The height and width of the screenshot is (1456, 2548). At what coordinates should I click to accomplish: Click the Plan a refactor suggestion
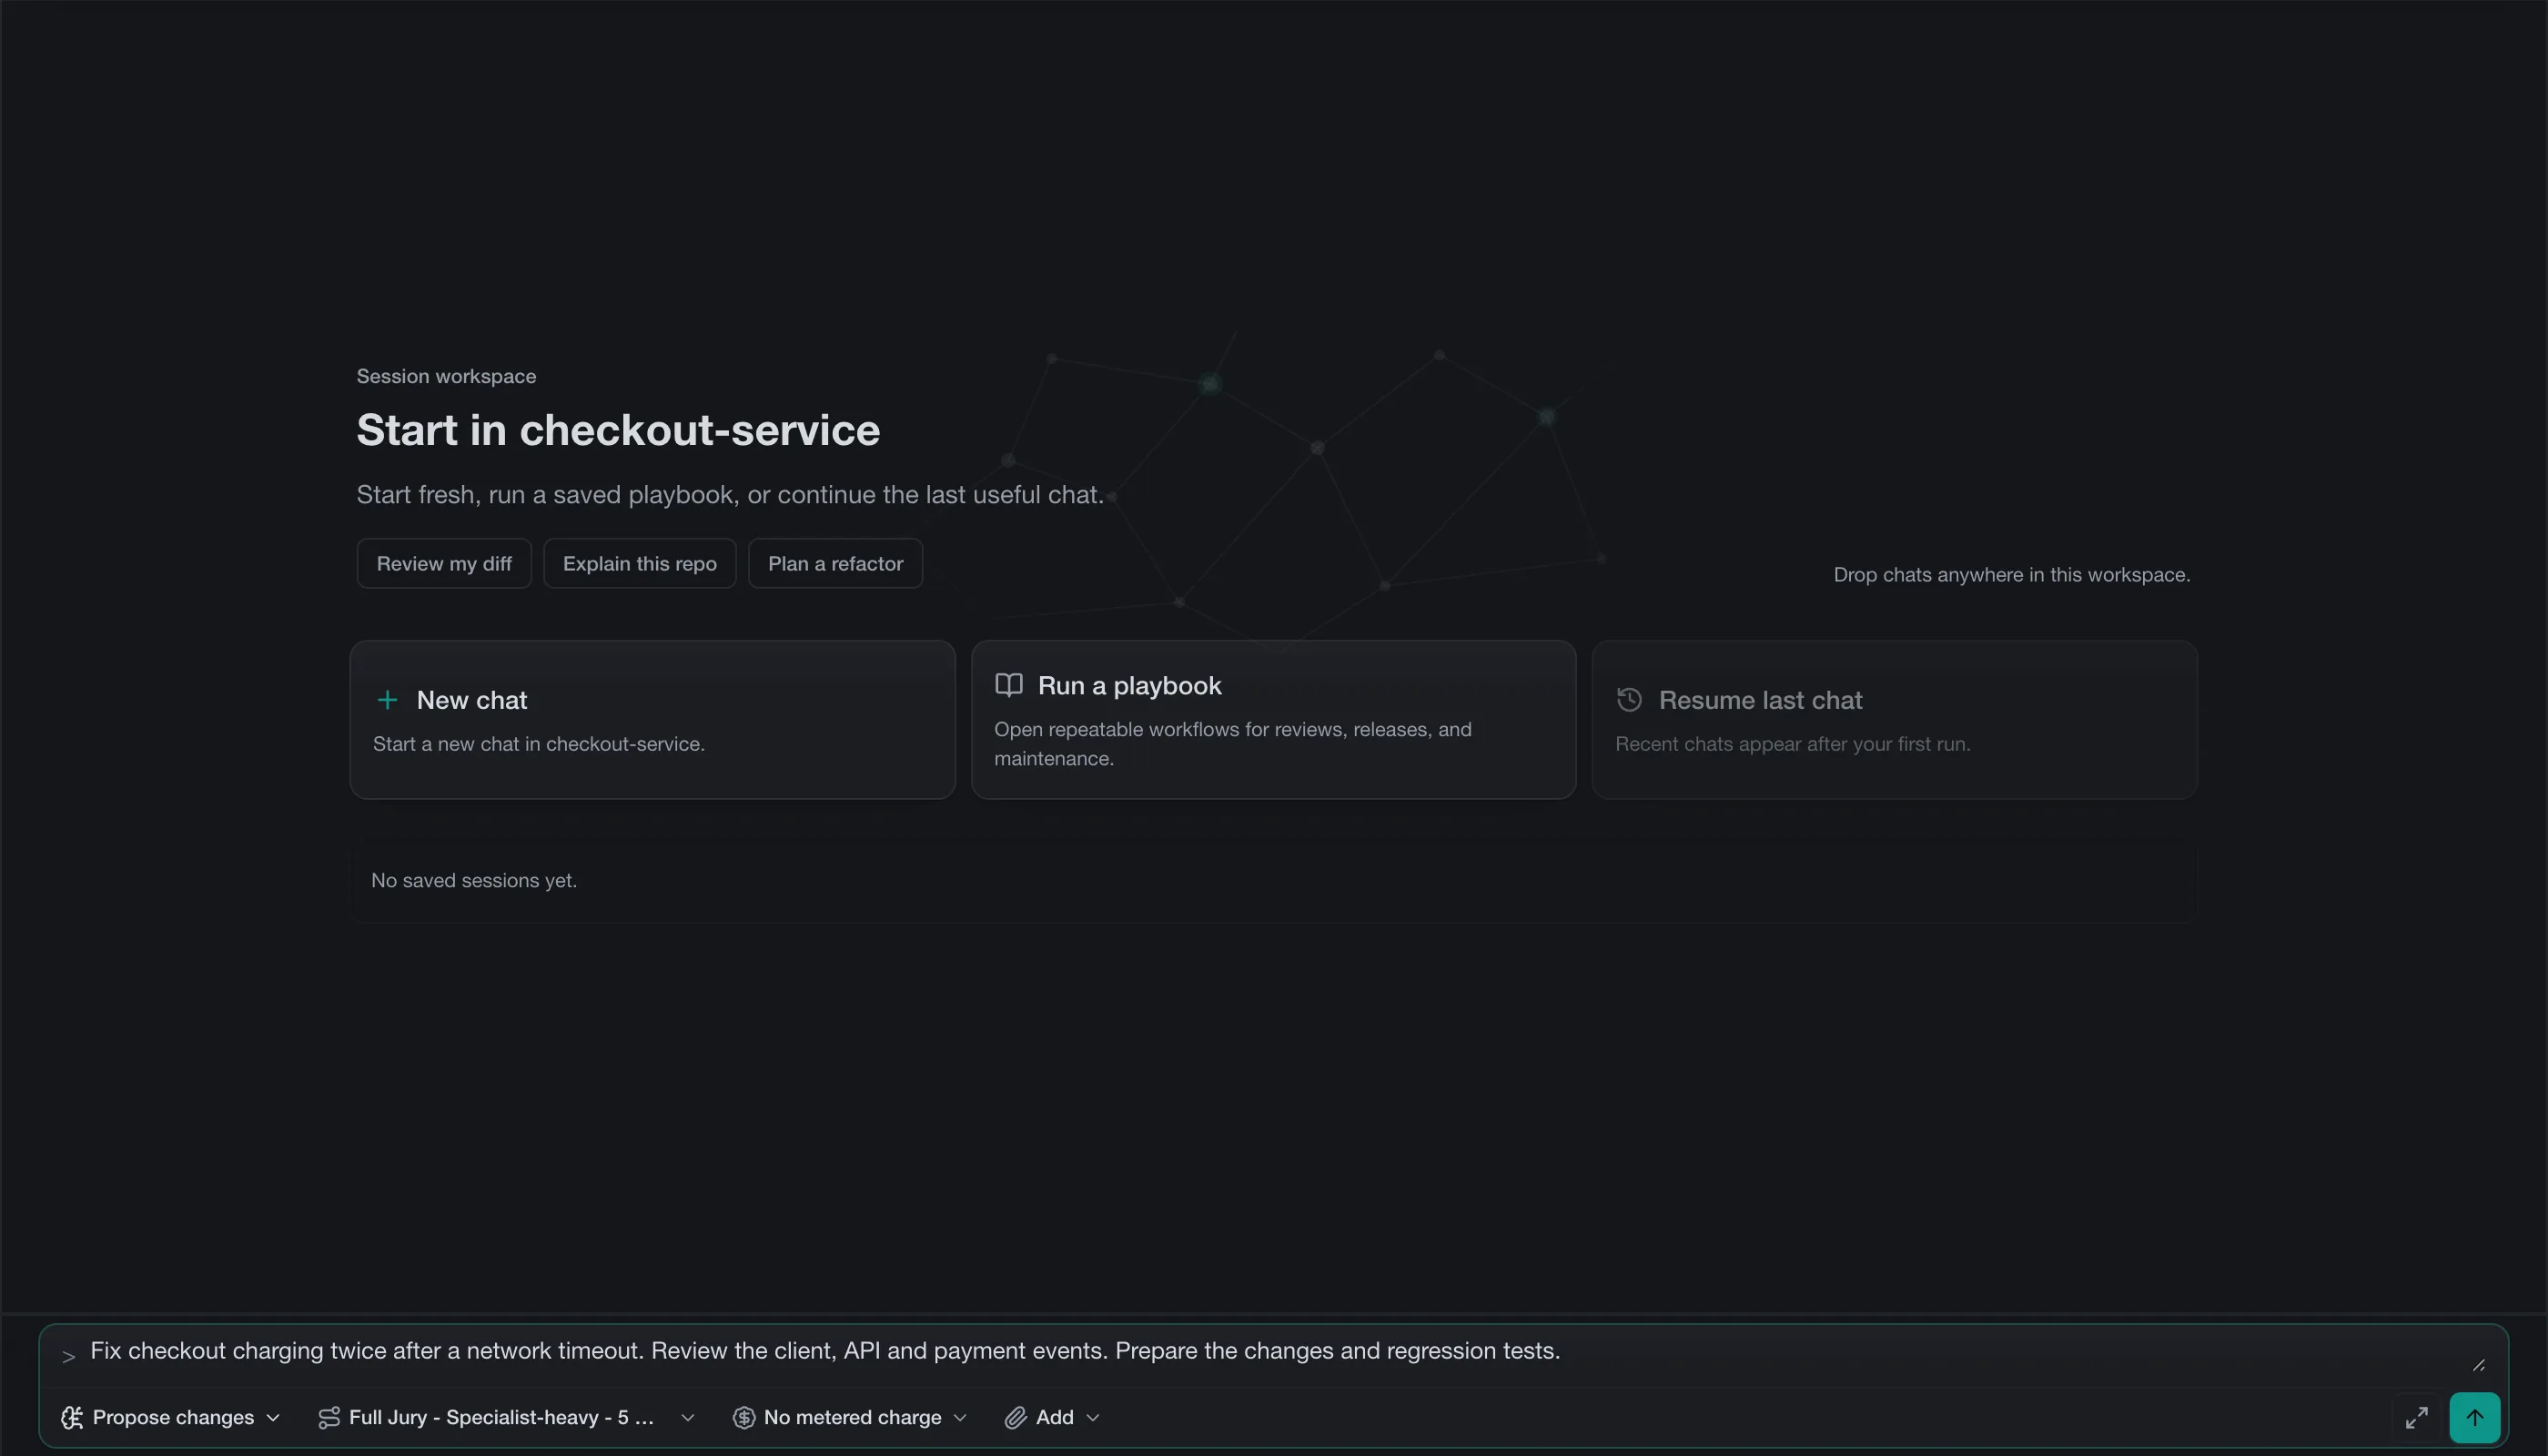coord(835,563)
